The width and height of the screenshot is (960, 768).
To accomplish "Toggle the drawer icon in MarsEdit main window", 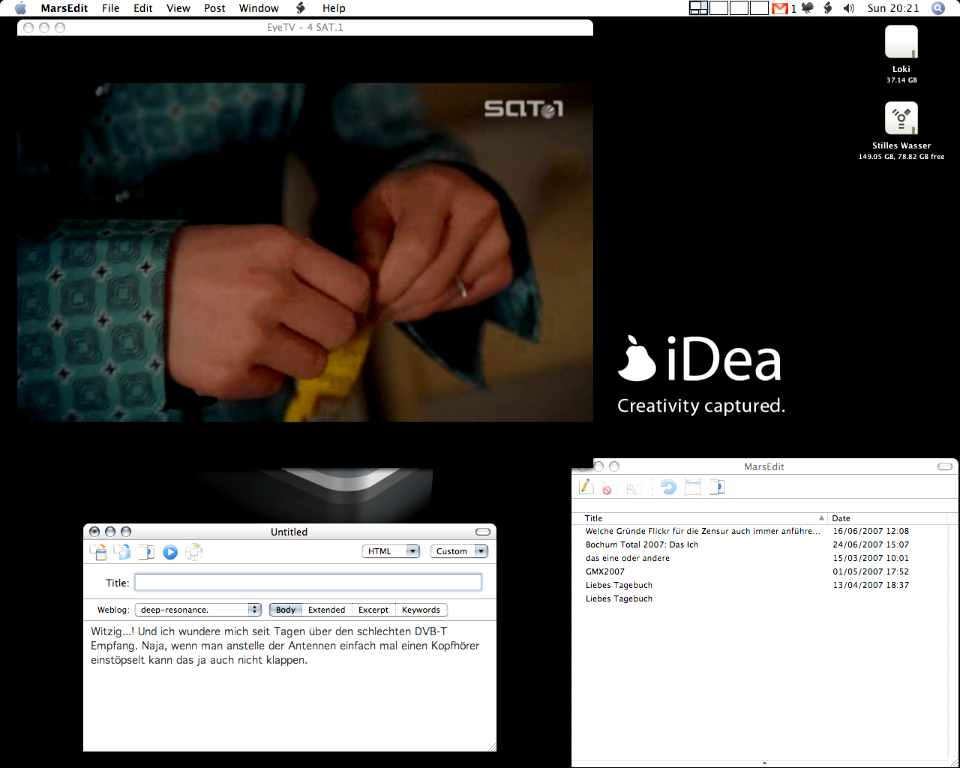I will pyautogui.click(x=717, y=487).
